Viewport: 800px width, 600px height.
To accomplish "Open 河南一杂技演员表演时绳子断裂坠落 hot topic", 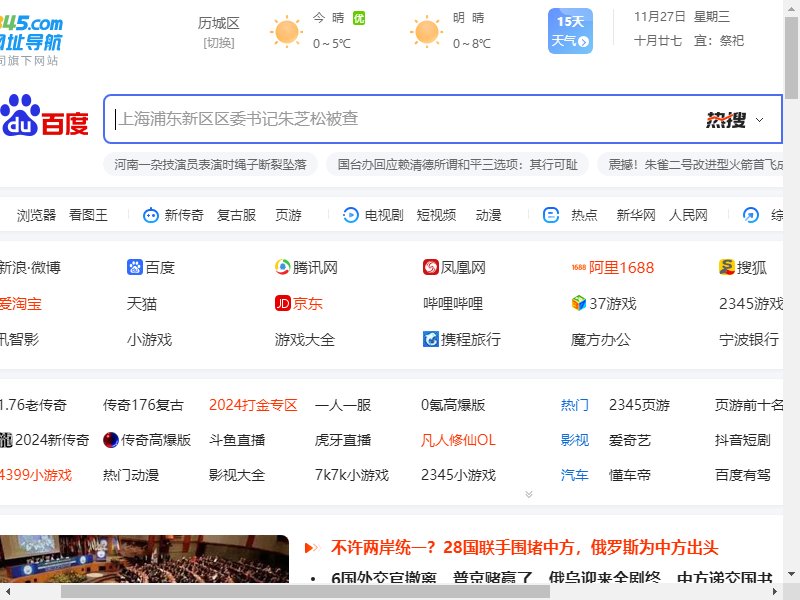I will [210, 164].
